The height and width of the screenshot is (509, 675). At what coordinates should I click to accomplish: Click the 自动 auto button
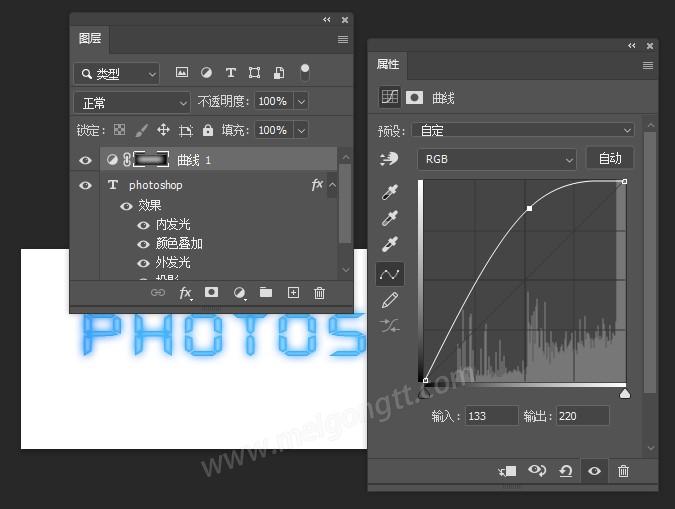[610, 159]
